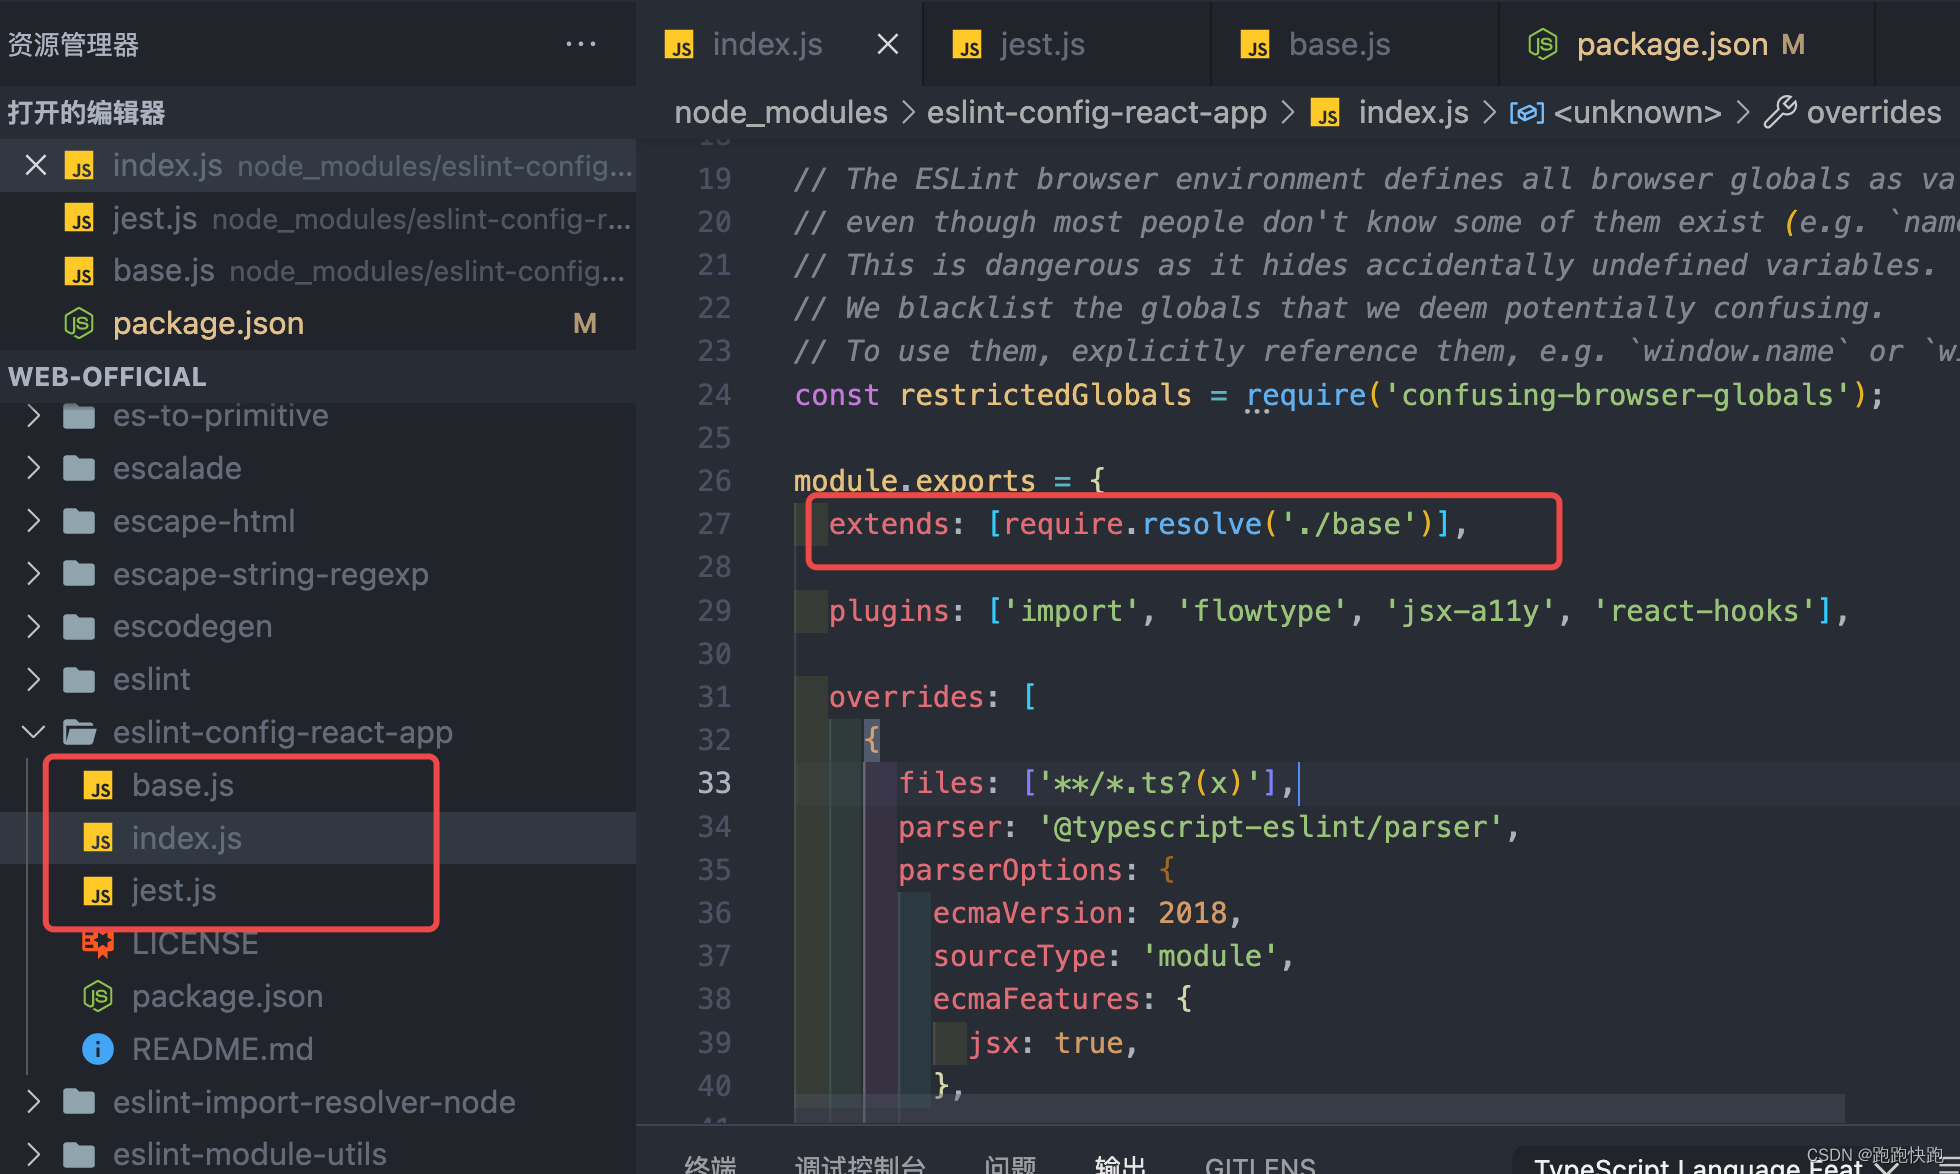Viewport: 1960px width, 1174px height.
Task: Click overrides in the breadcrumb
Action: tap(1874, 112)
